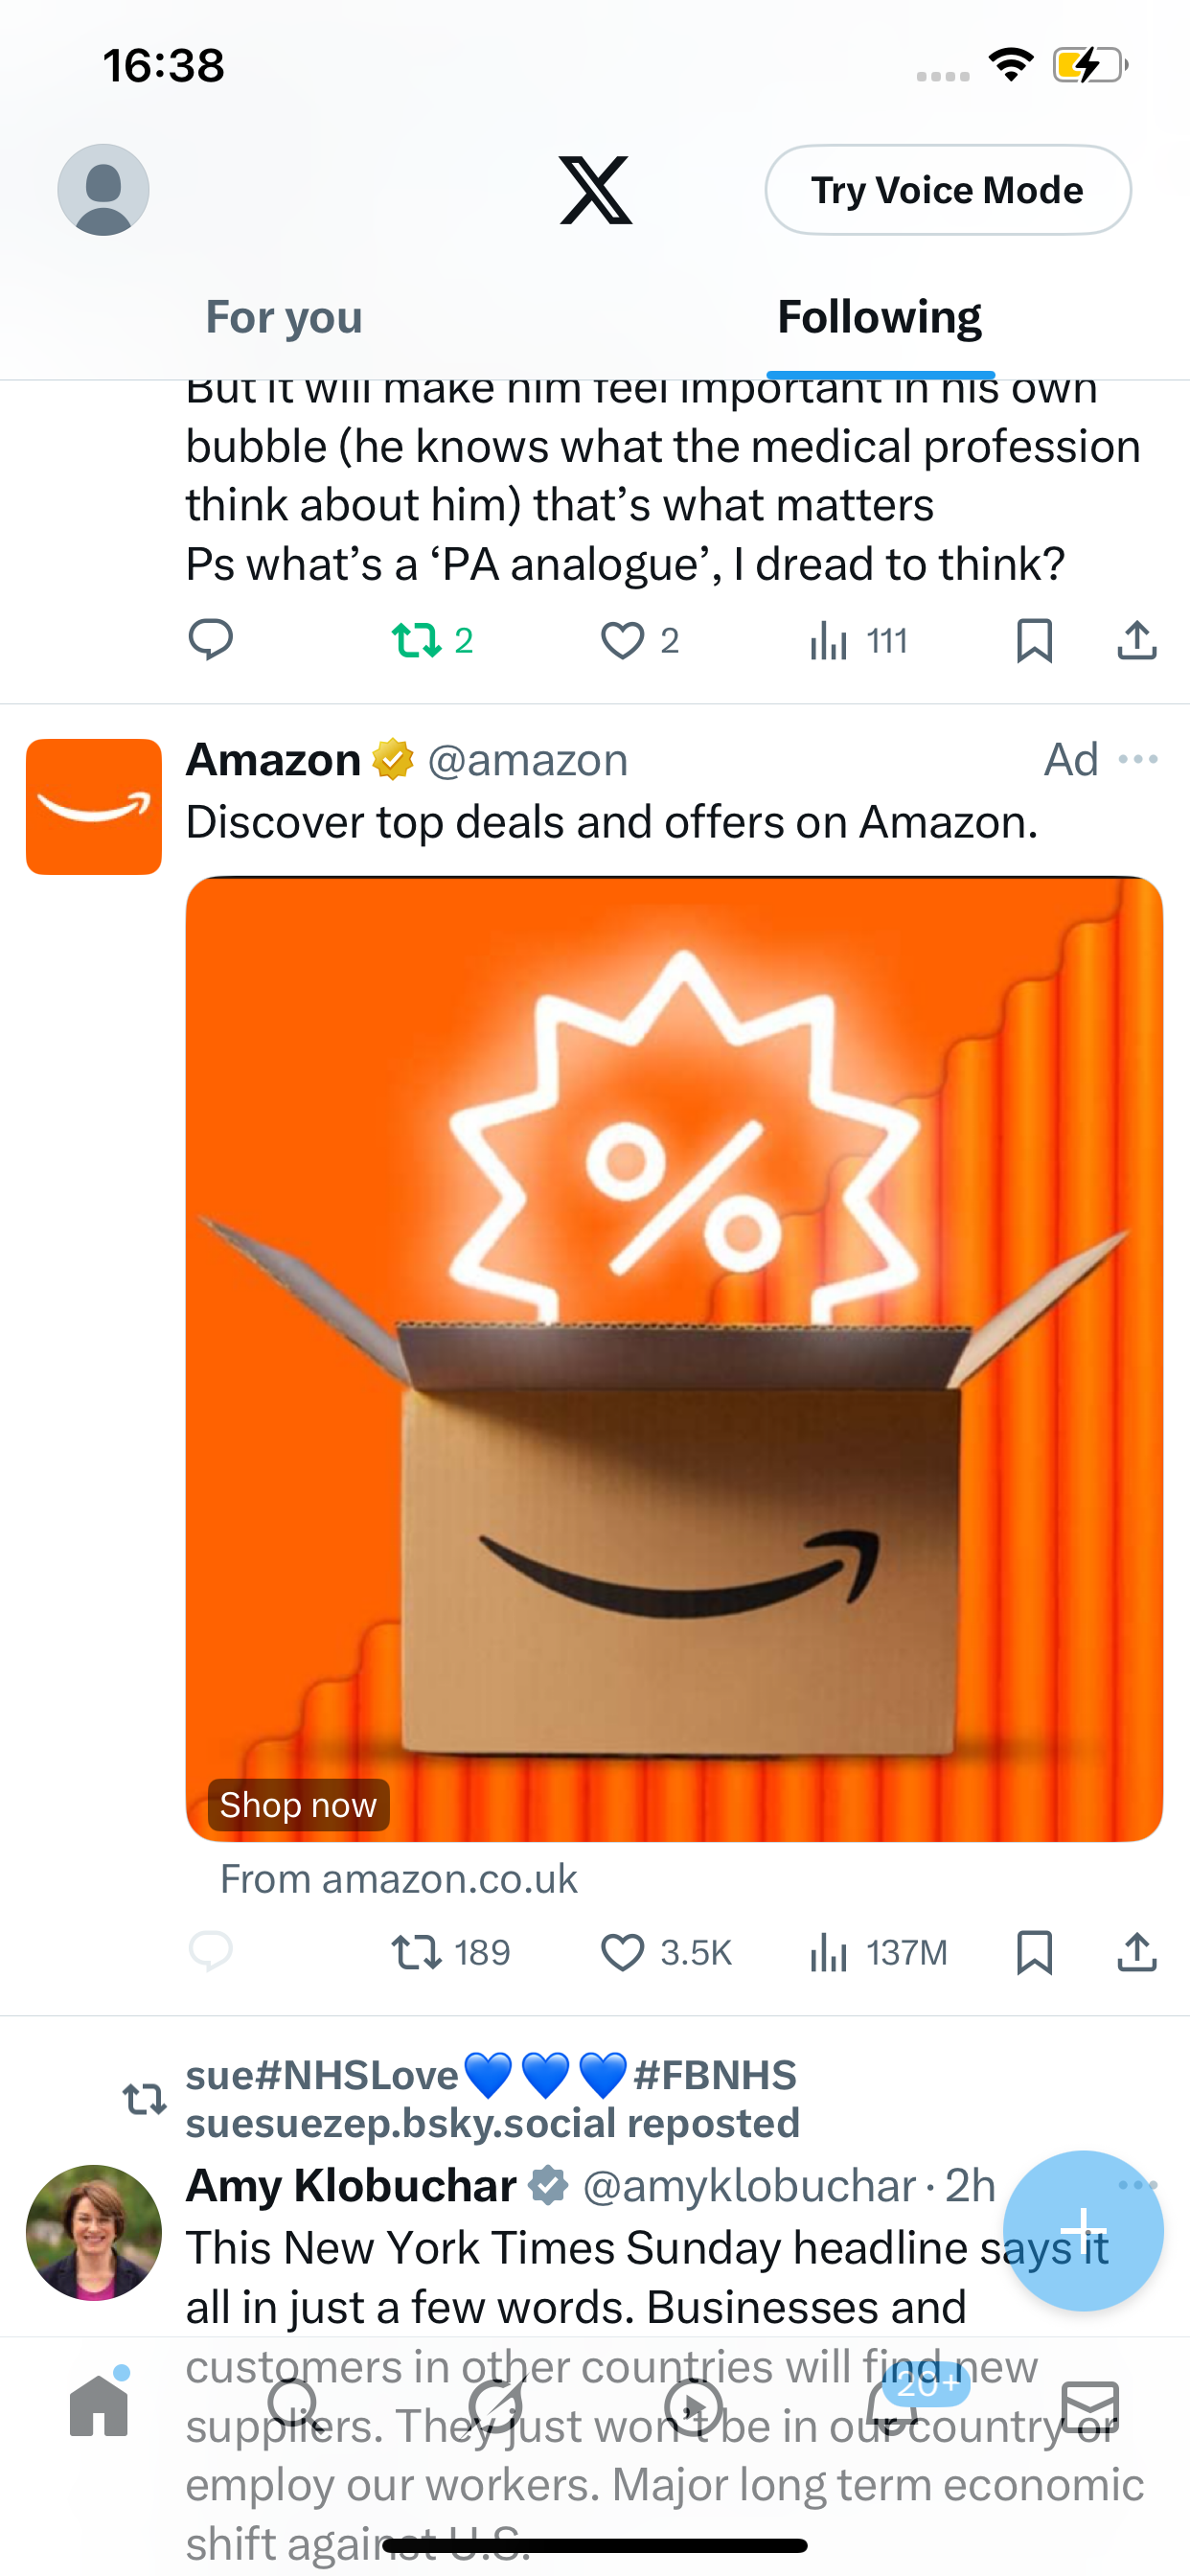1190x2576 pixels.
Task: Bookmark the post with 111 views
Action: click(x=1034, y=640)
